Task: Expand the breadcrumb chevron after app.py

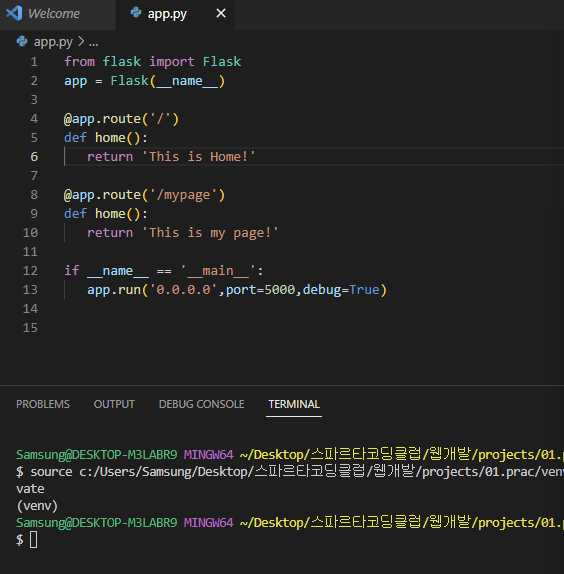Action: (x=81, y=42)
